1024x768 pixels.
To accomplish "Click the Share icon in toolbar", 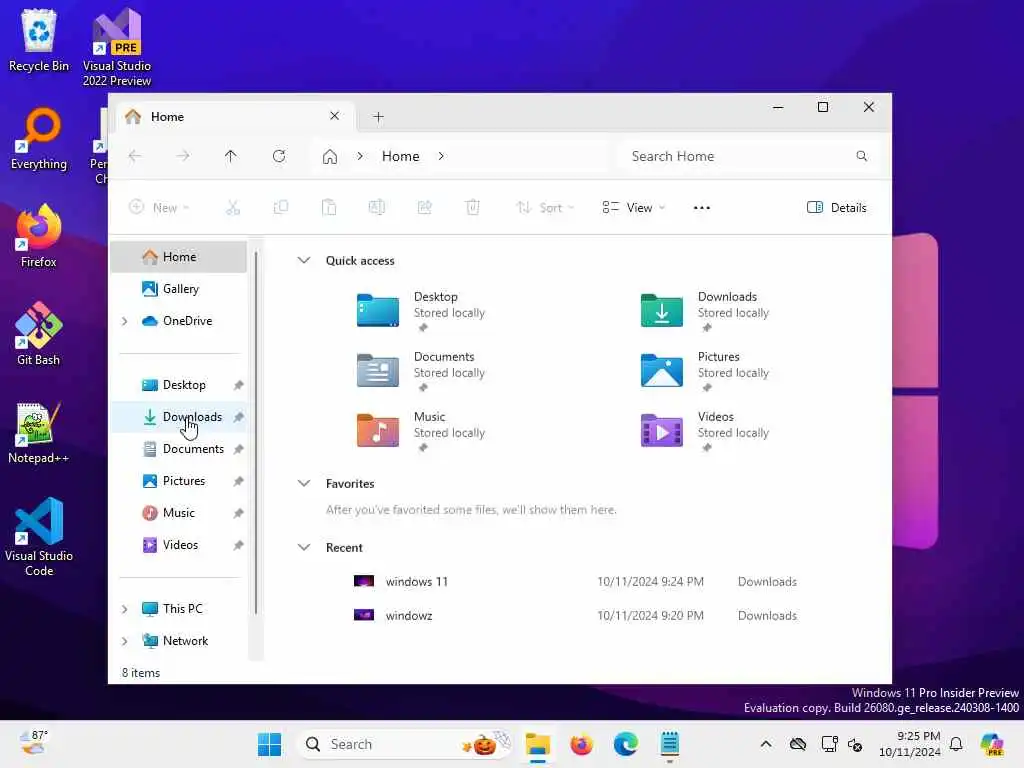I will point(424,208).
